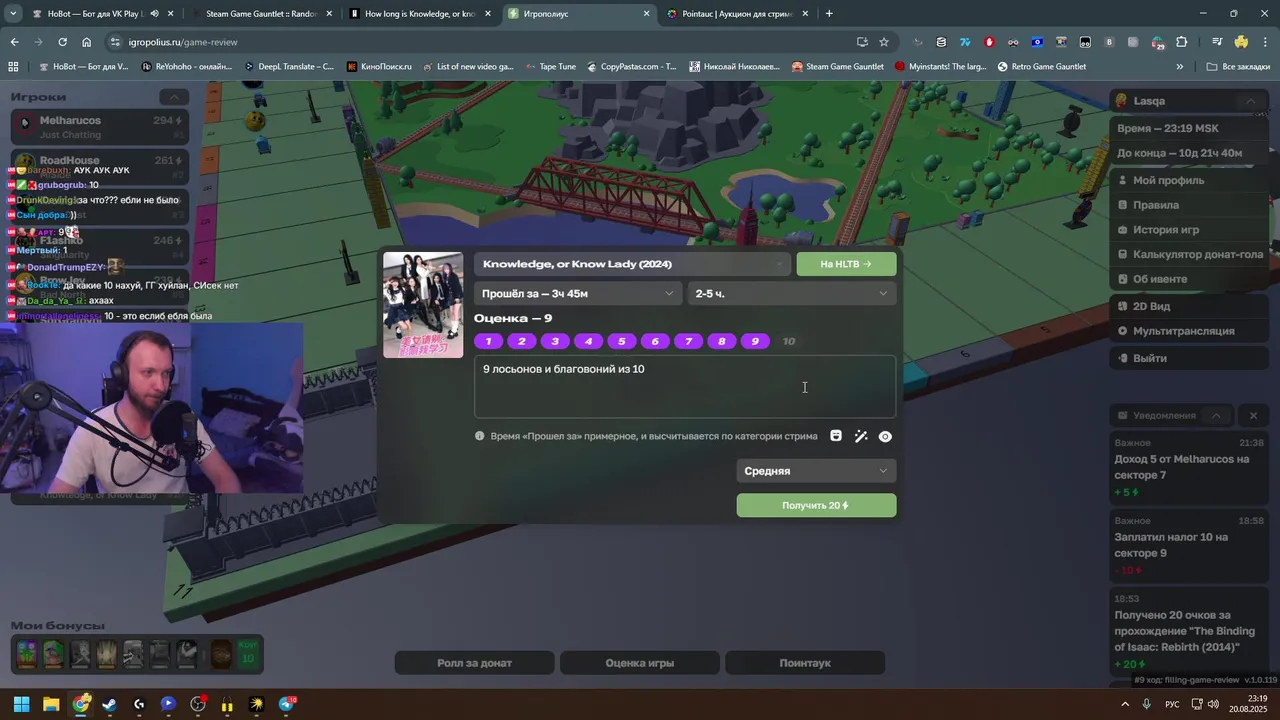Click the emote mask icon under review box
This screenshot has width=1280, height=720.
[x=836, y=436]
